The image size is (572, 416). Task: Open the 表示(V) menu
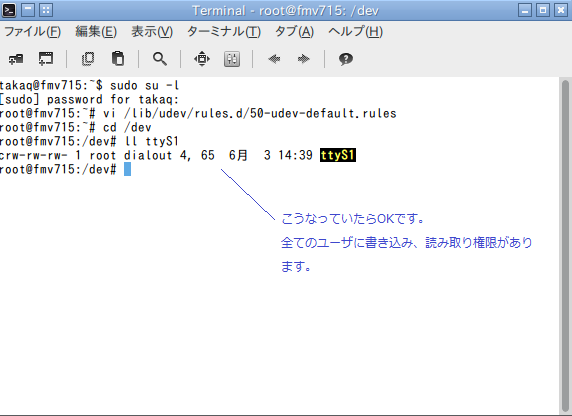(x=152, y=32)
